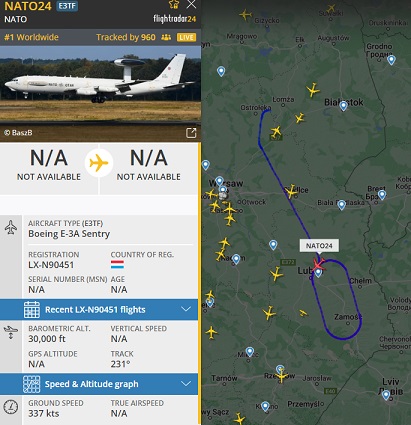Open aircraft photo in external link icon
This screenshot has height=425, width=411.
click(191, 133)
